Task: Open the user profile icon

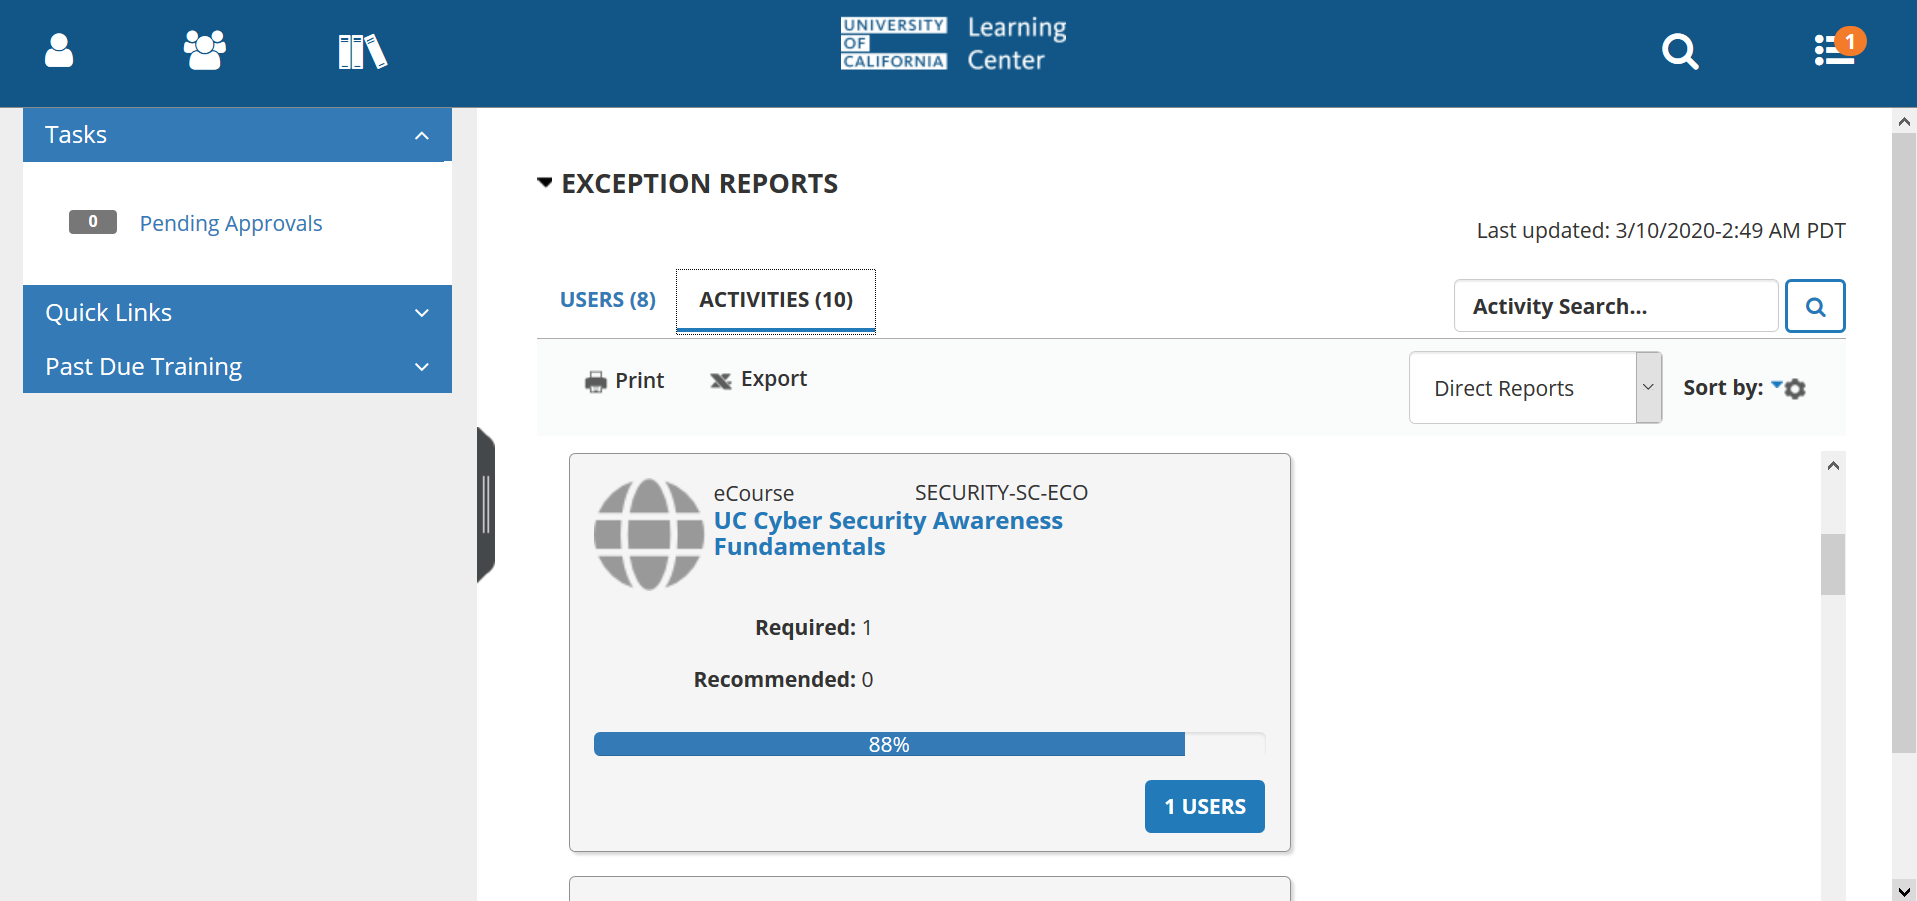Action: click(x=59, y=50)
